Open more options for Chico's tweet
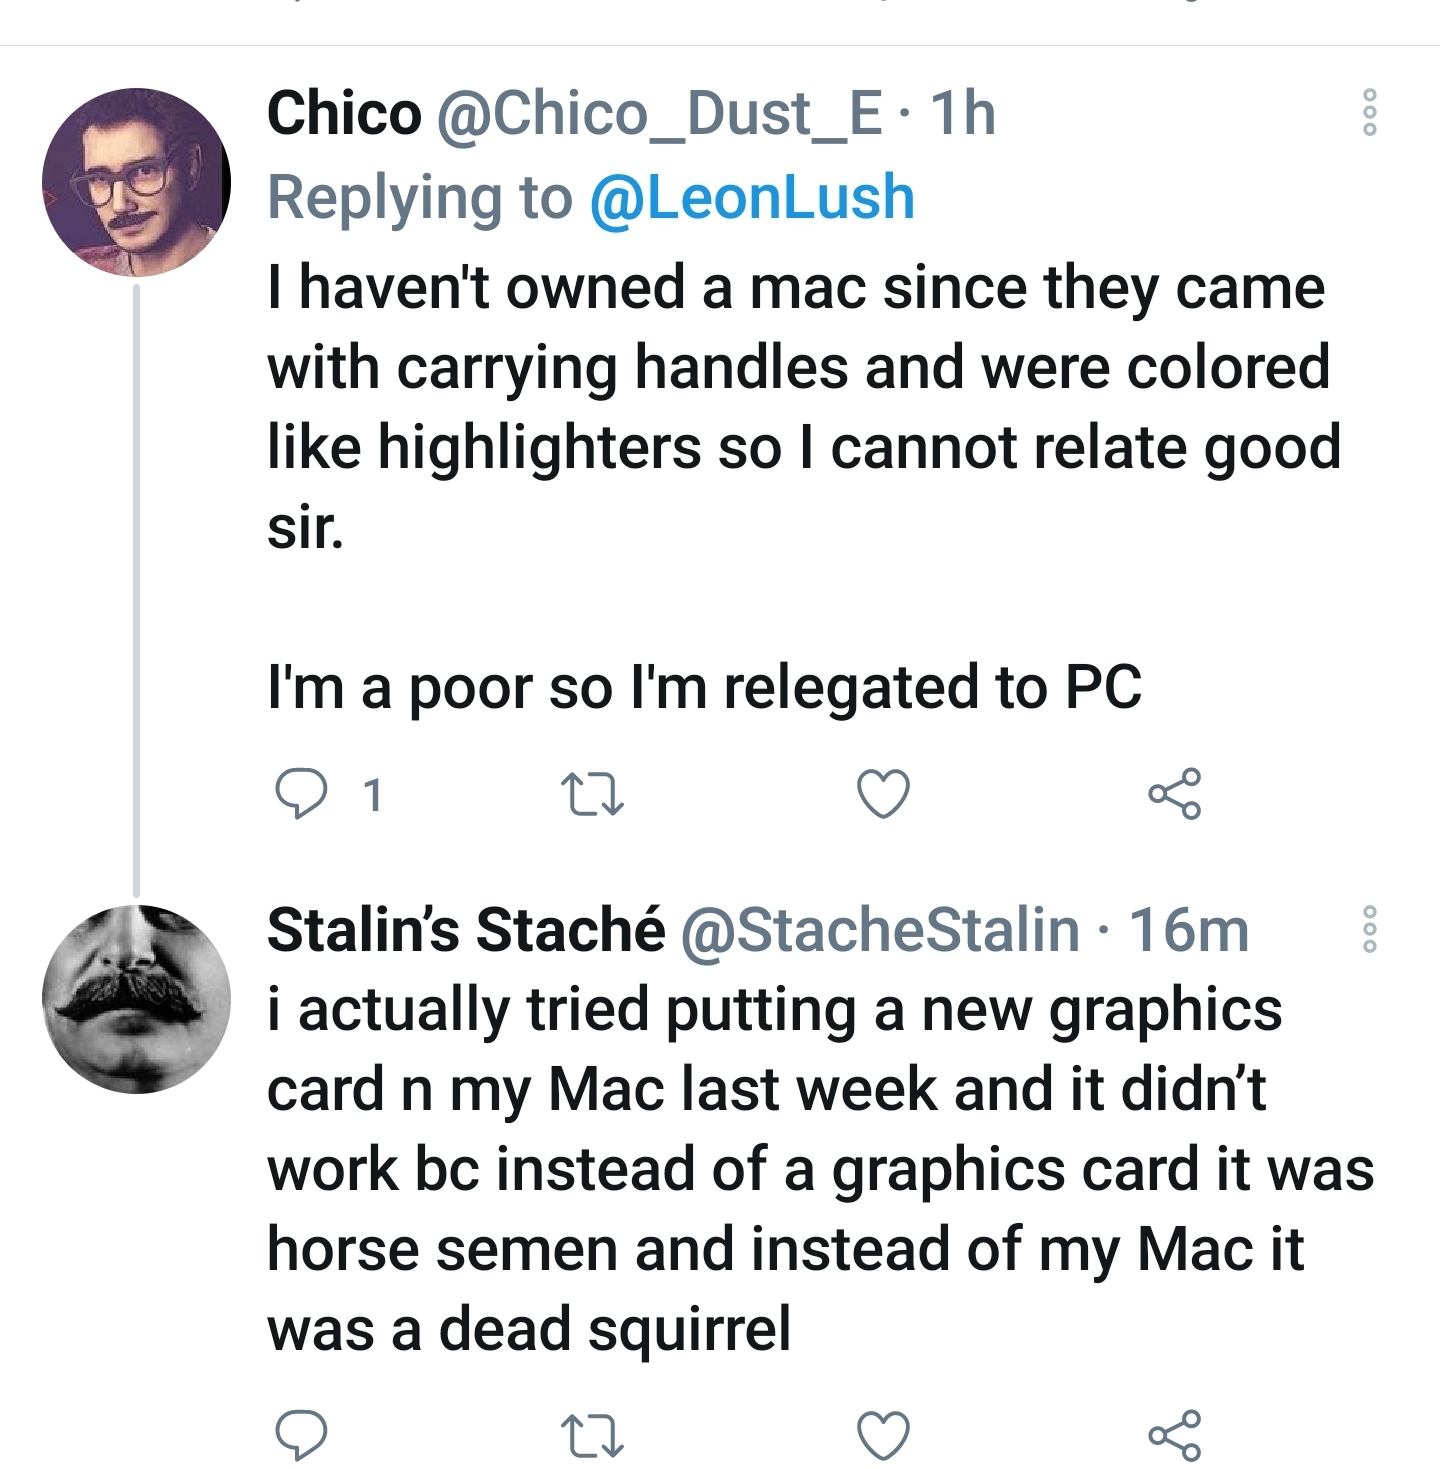The height and width of the screenshot is (1469, 1440). point(1370,112)
